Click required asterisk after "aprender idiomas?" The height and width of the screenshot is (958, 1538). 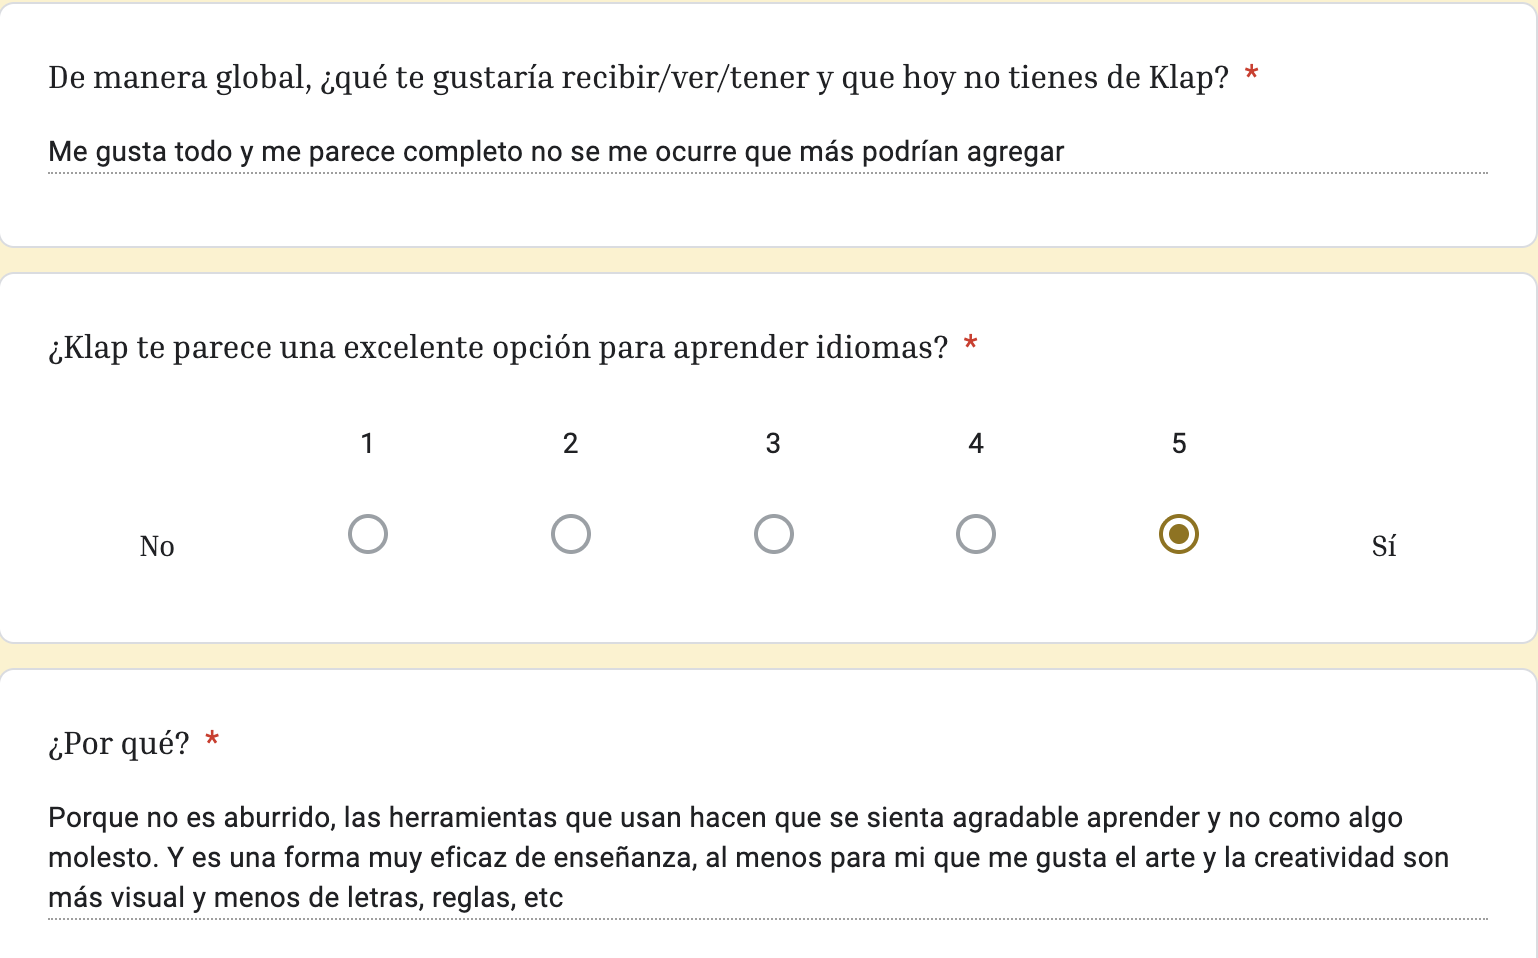(x=970, y=345)
